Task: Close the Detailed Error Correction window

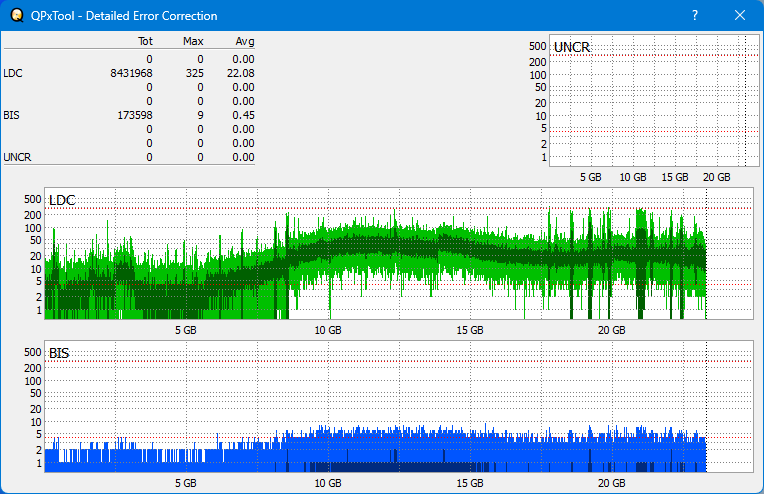Action: click(740, 16)
